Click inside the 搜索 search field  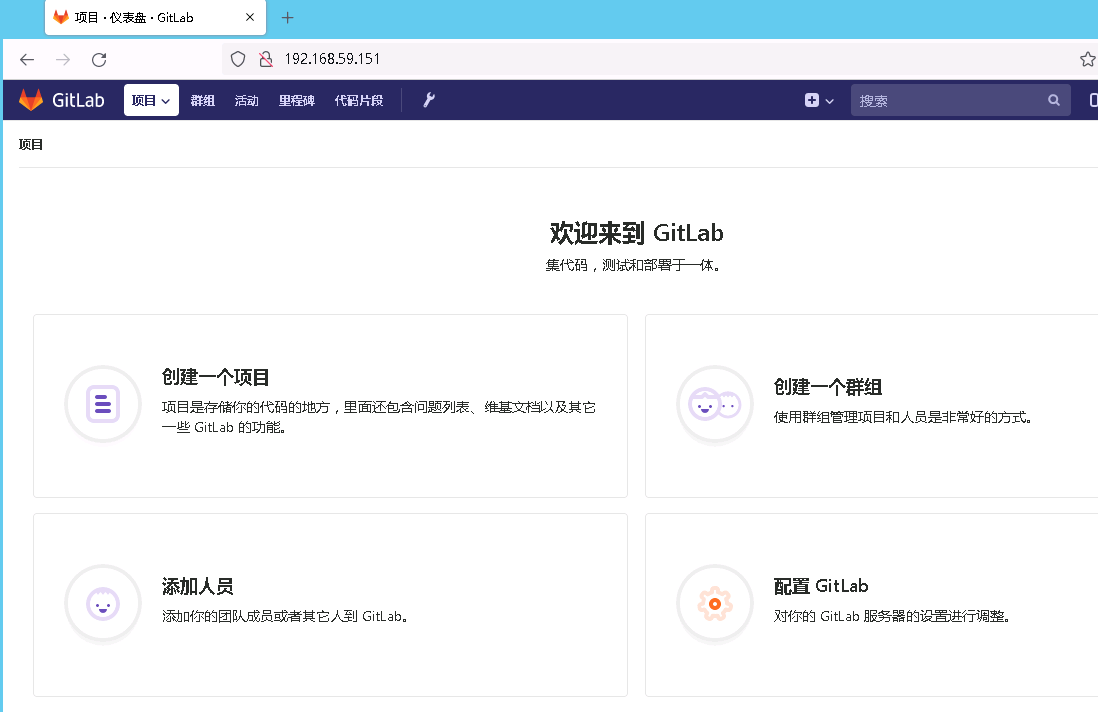(x=950, y=100)
